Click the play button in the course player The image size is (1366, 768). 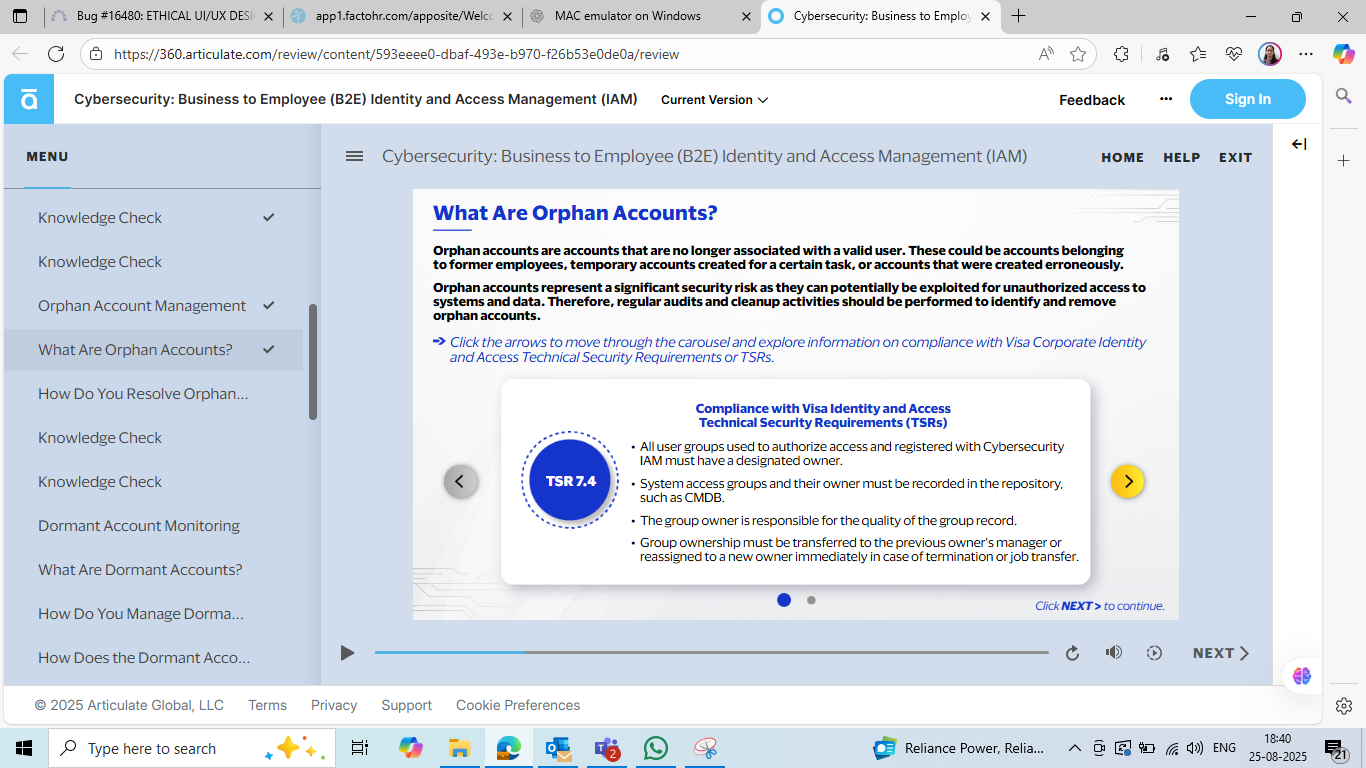(x=347, y=653)
